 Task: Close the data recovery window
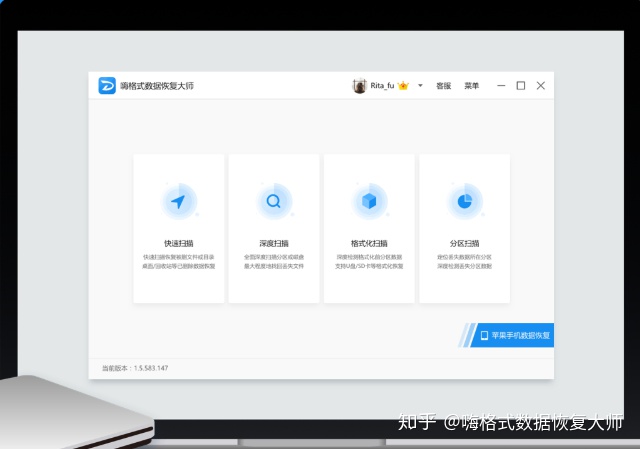(x=541, y=86)
